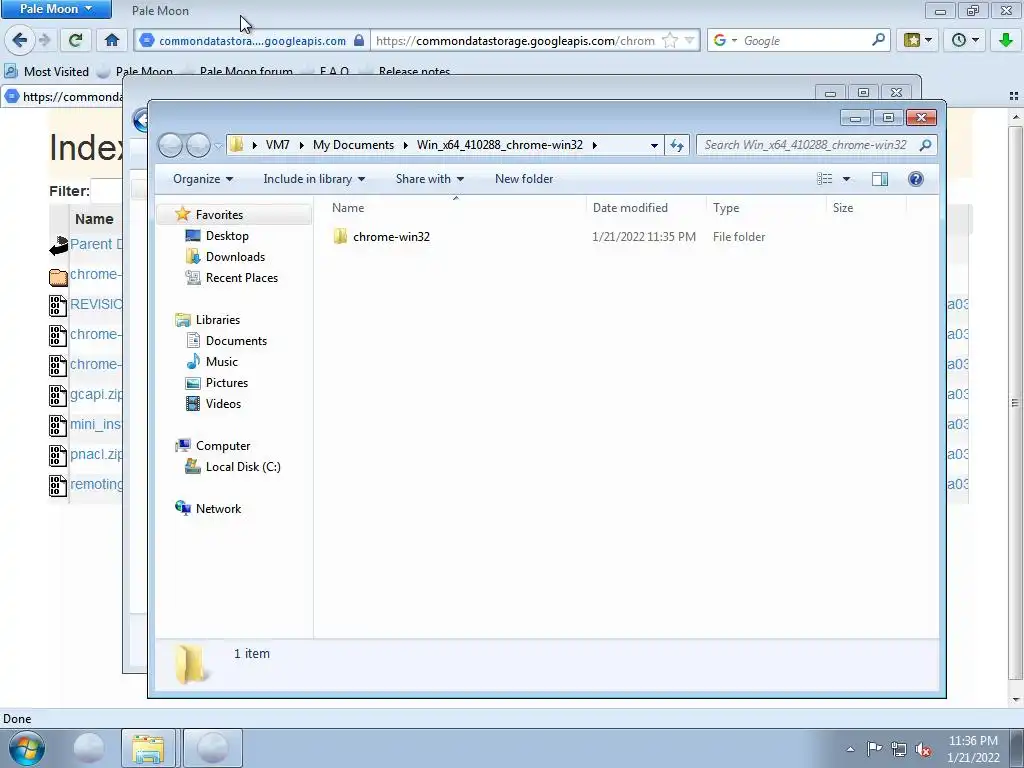
Task: Go back in Pale Moon browser
Action: point(20,40)
